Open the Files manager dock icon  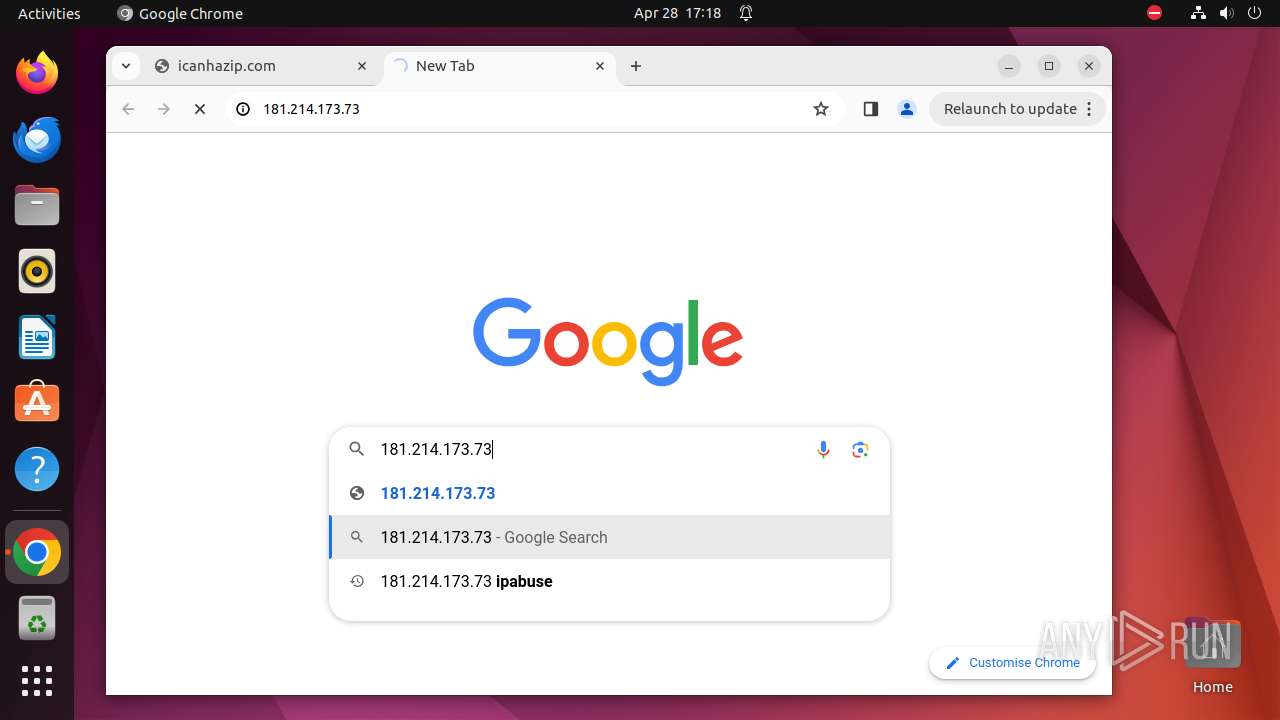(37, 205)
